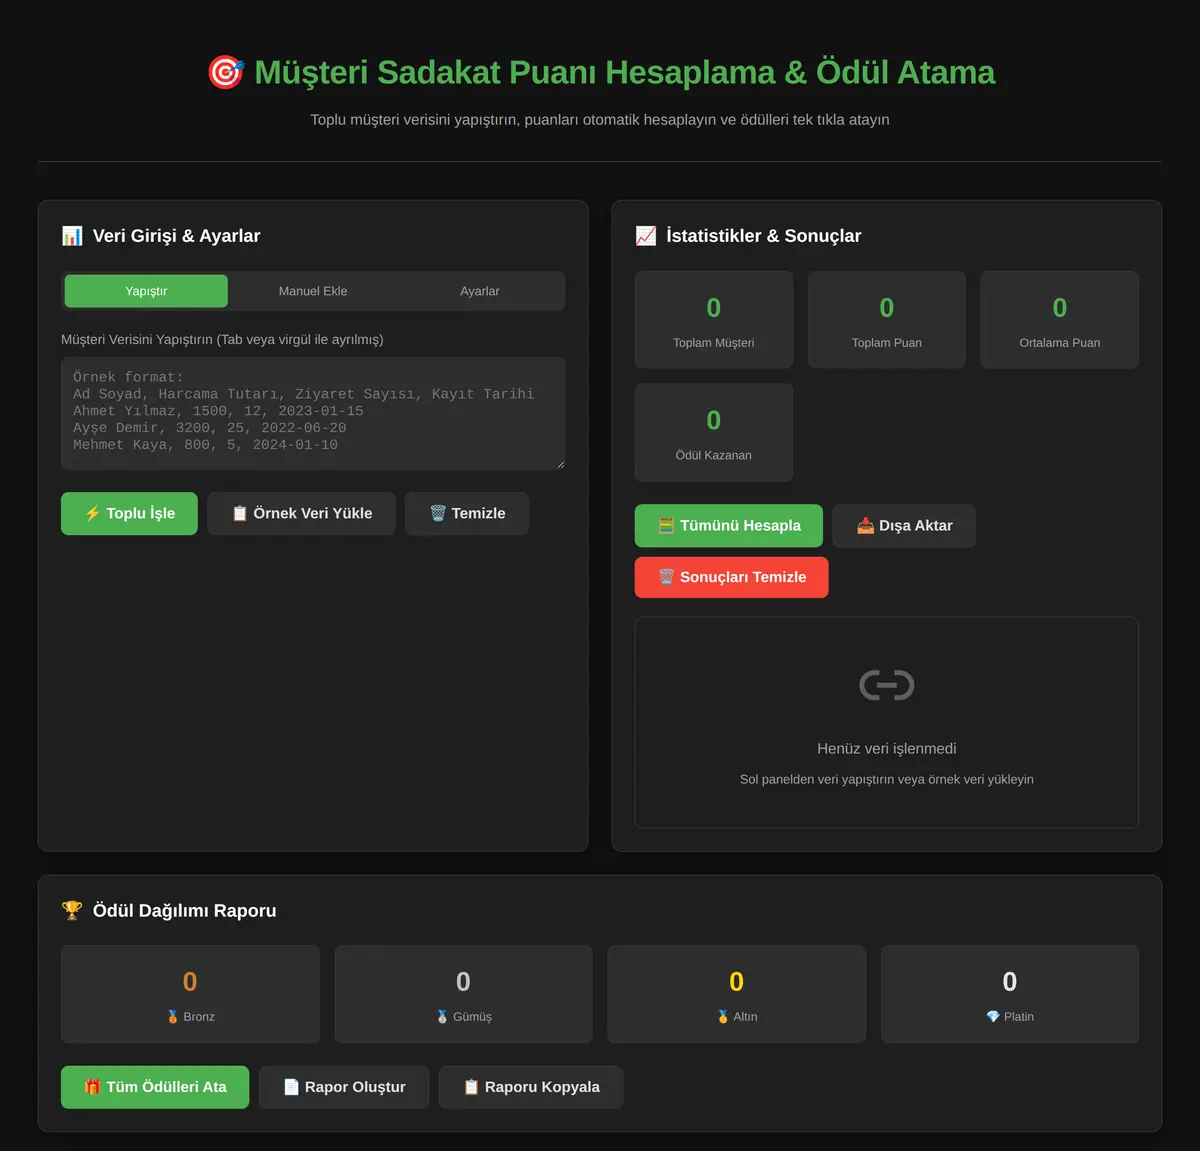This screenshot has height=1151, width=1200.
Task: Clear the input with the Temizle button
Action: (x=467, y=513)
